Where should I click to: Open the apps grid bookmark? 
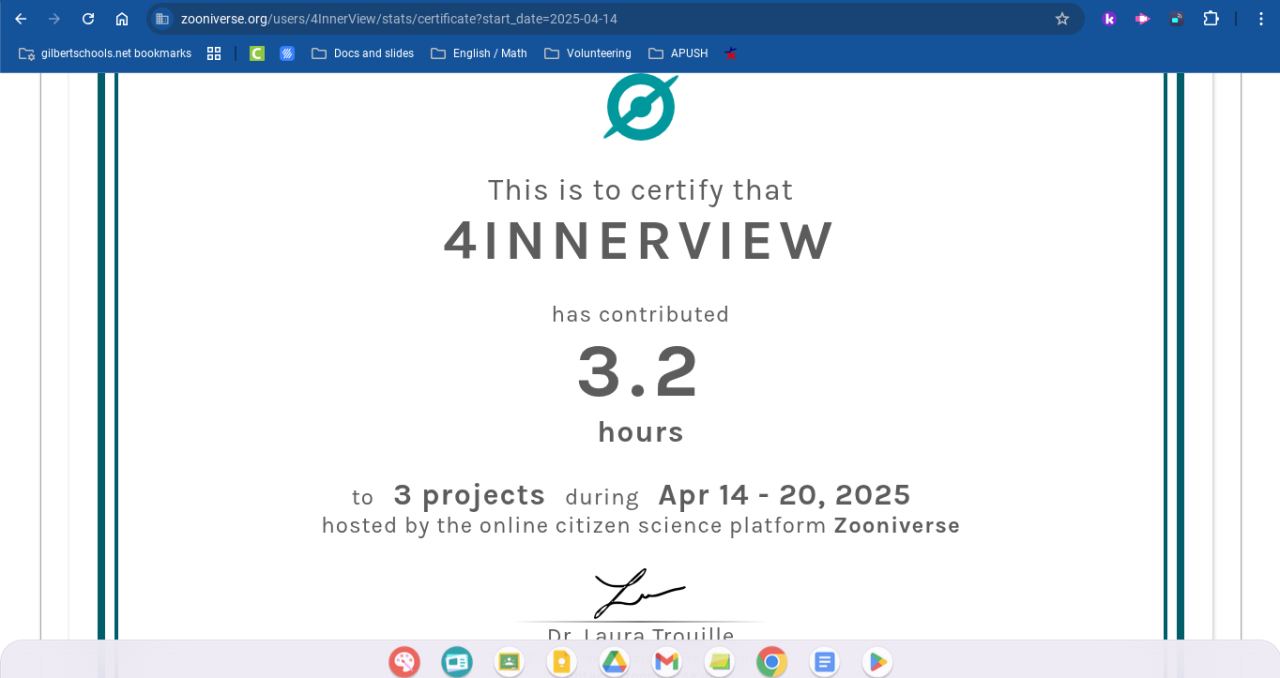pos(214,53)
